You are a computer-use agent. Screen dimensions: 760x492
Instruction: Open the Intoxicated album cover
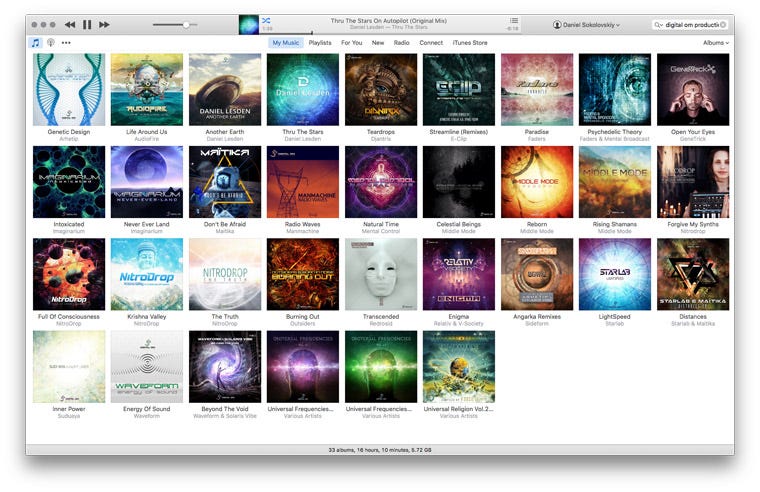click(69, 182)
